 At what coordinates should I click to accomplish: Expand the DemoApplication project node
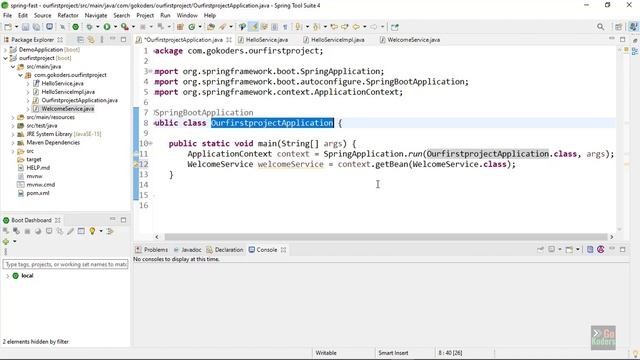5,50
